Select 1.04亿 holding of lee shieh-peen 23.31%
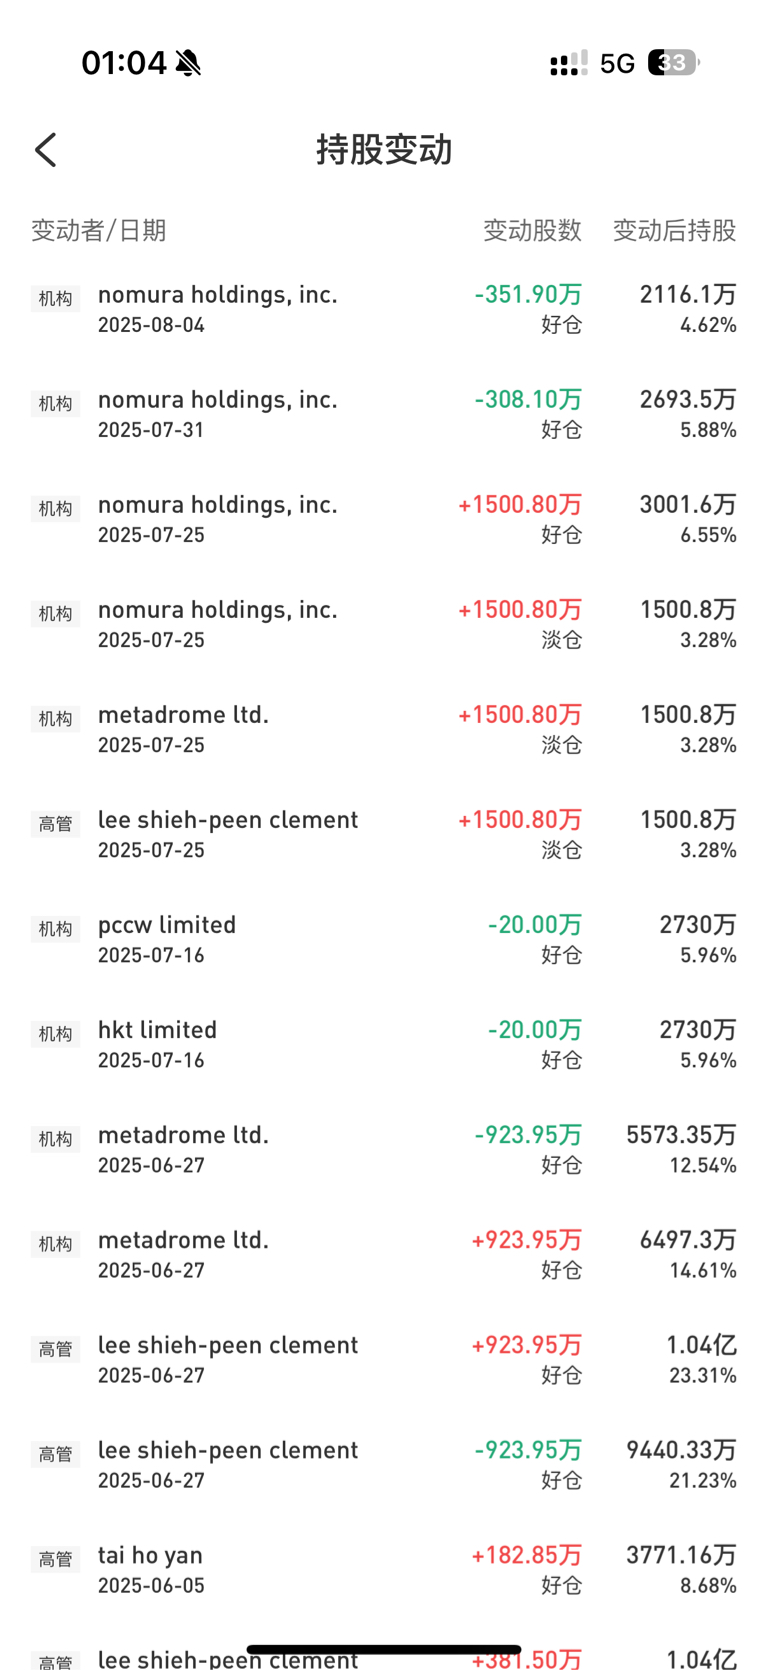This screenshot has height=1670, width=768. click(702, 1345)
